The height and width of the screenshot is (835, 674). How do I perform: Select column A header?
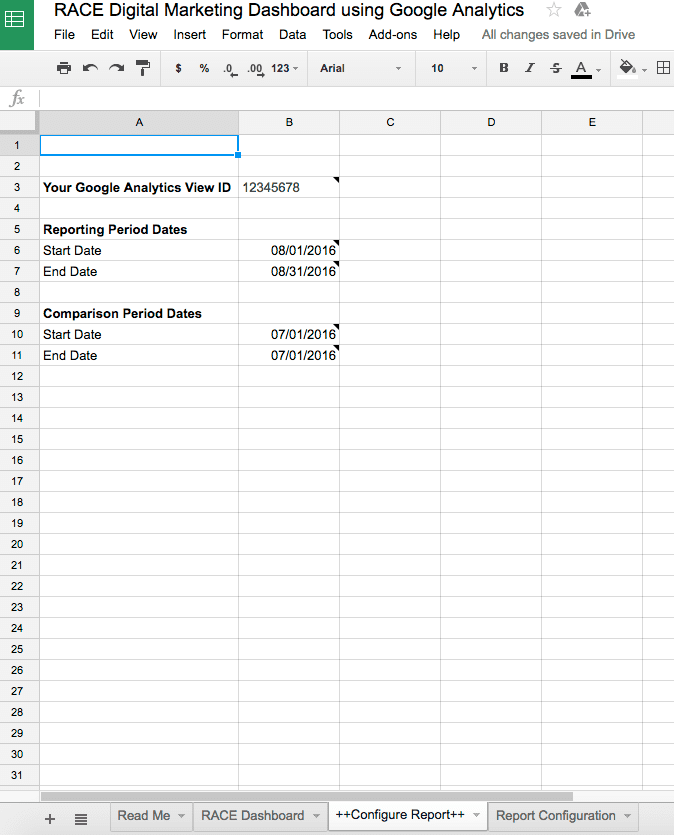pyautogui.click(x=139, y=122)
